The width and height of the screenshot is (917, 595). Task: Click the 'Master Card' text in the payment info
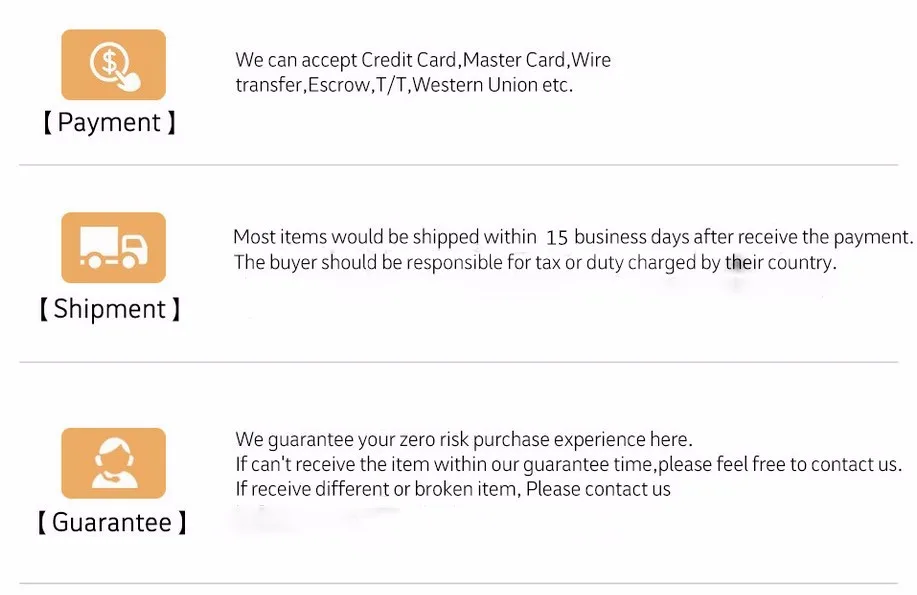(514, 60)
